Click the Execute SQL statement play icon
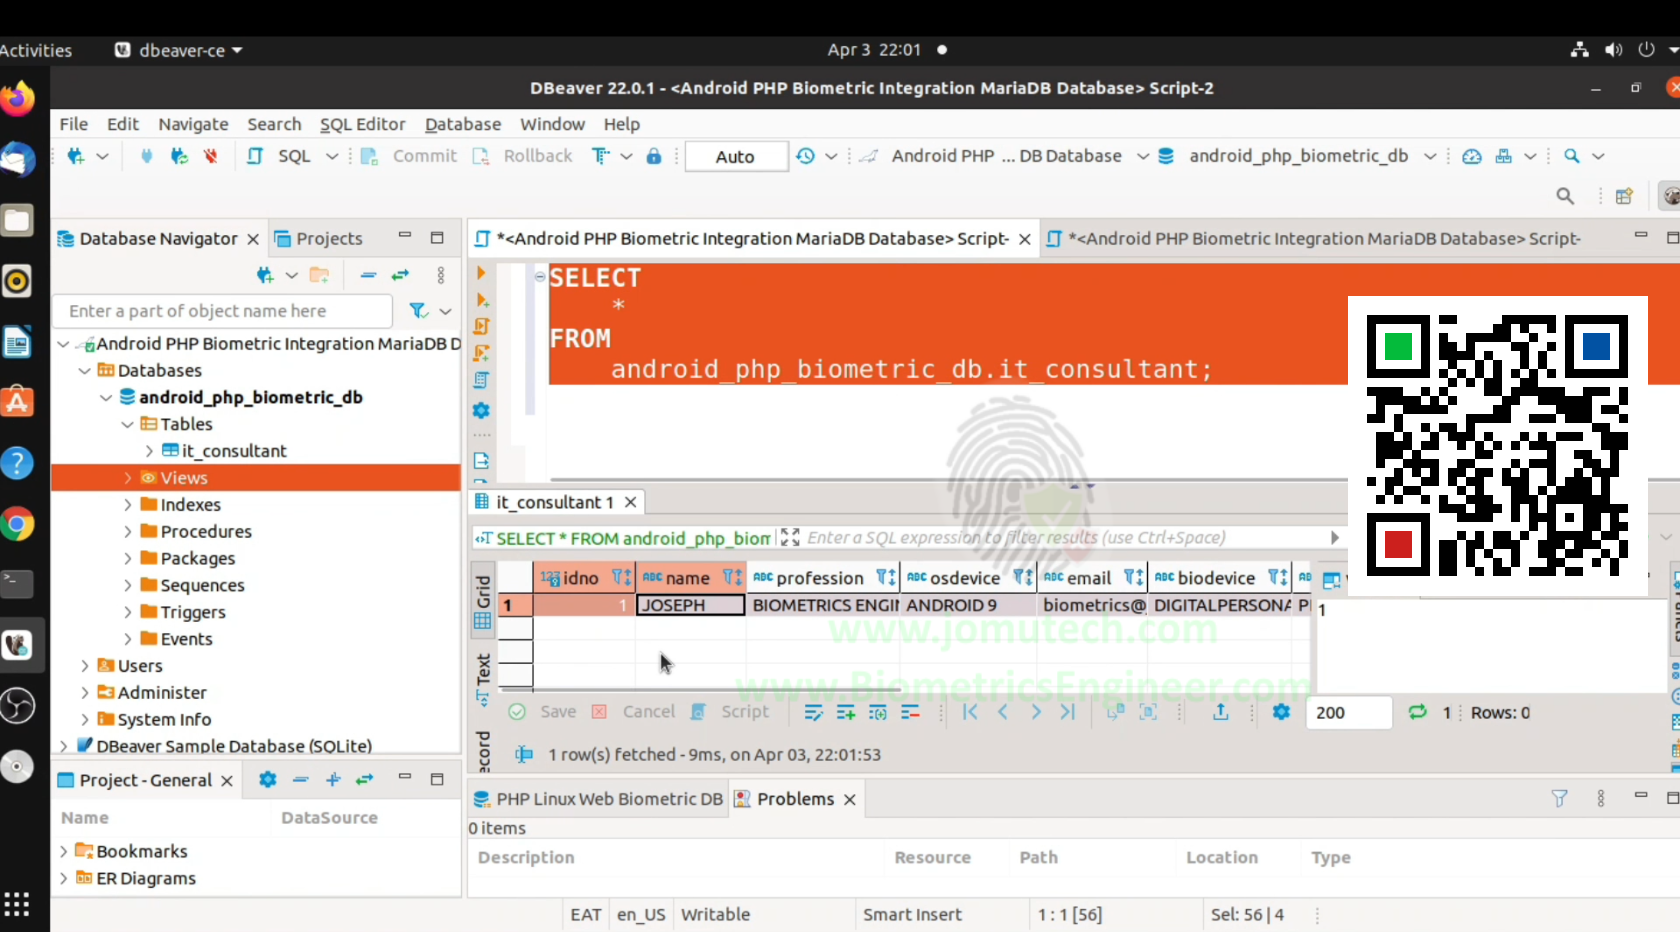Image resolution: width=1680 pixels, height=932 pixels. coord(481,273)
